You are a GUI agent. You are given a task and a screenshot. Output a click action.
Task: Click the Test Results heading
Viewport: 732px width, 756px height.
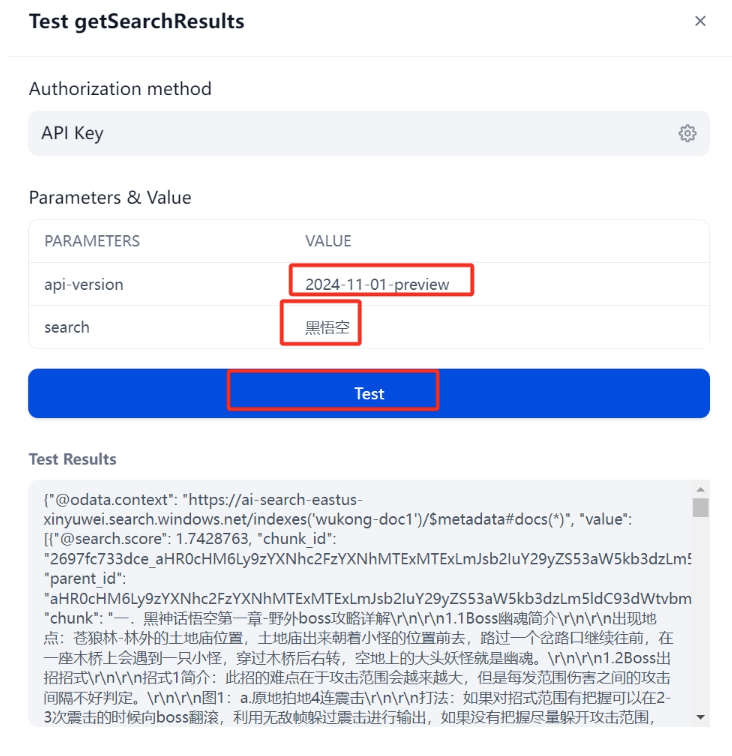[x=73, y=459]
